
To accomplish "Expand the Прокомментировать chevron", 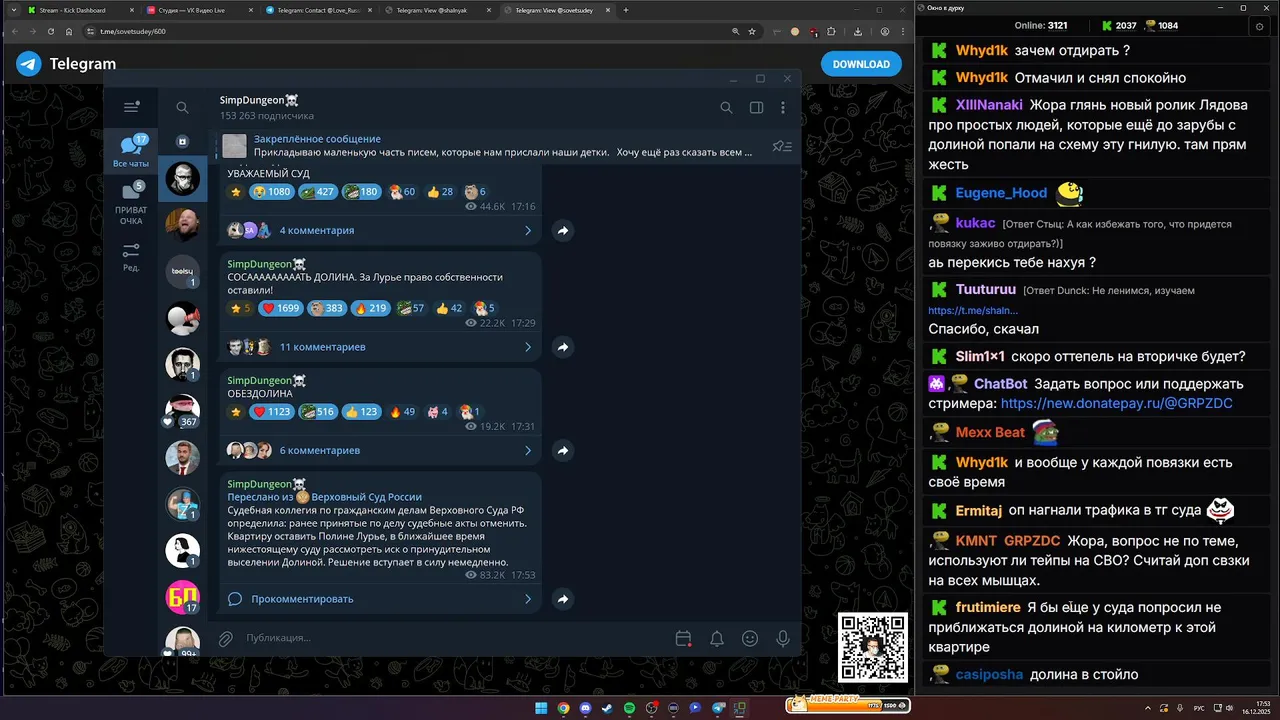I will (528, 599).
